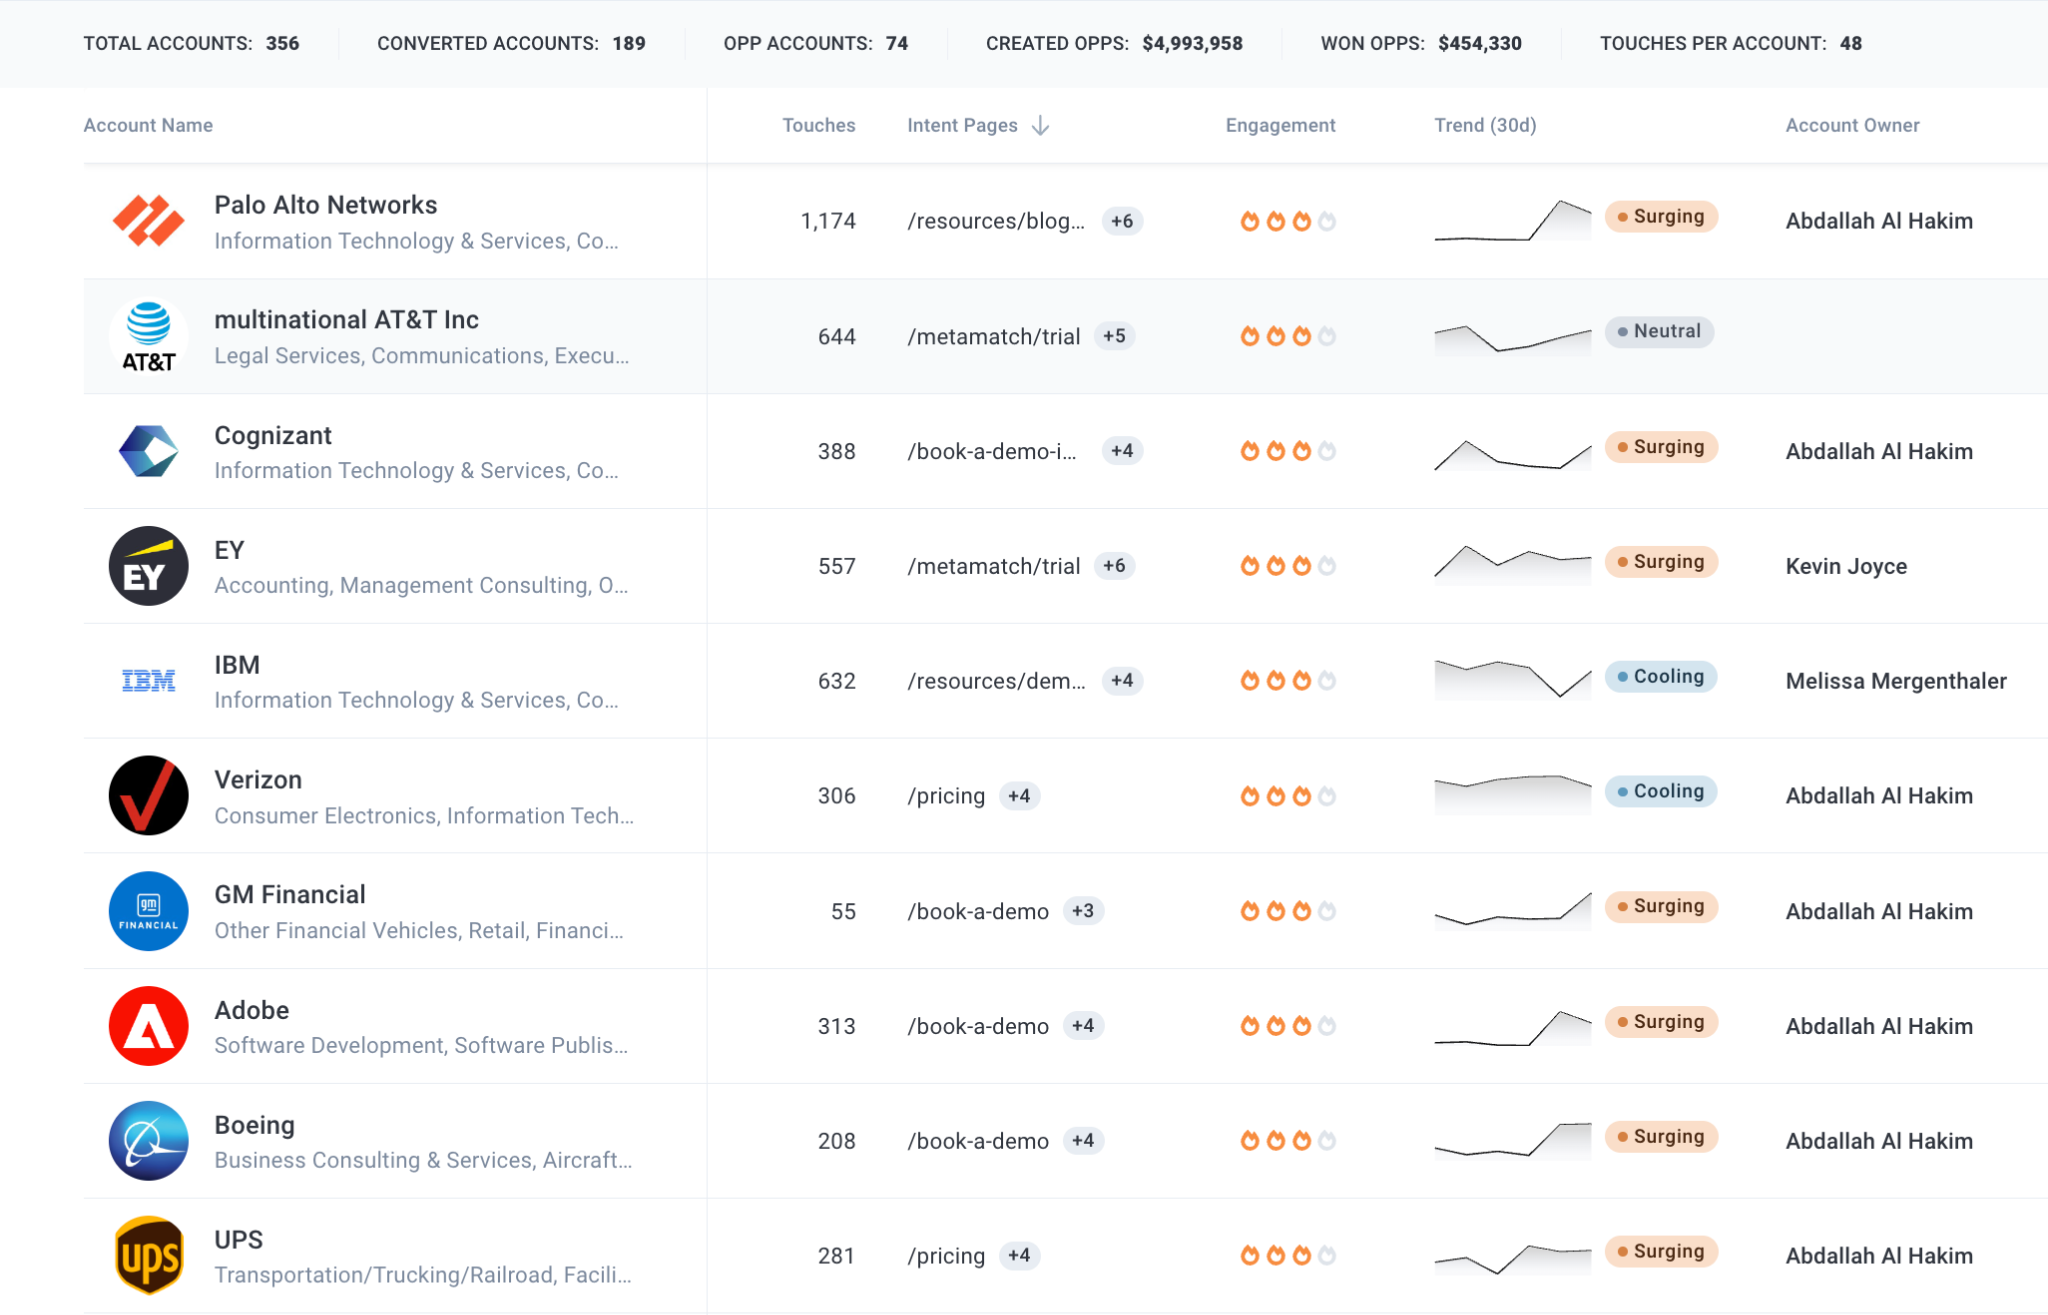Click the Cognizant logo icon
Screen dimensions: 2048x1315
click(x=148, y=451)
